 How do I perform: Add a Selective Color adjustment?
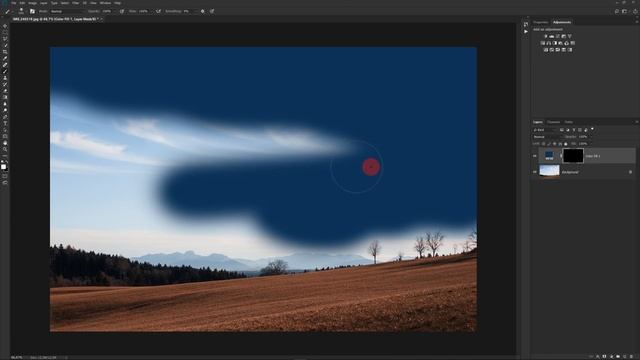click(564, 50)
